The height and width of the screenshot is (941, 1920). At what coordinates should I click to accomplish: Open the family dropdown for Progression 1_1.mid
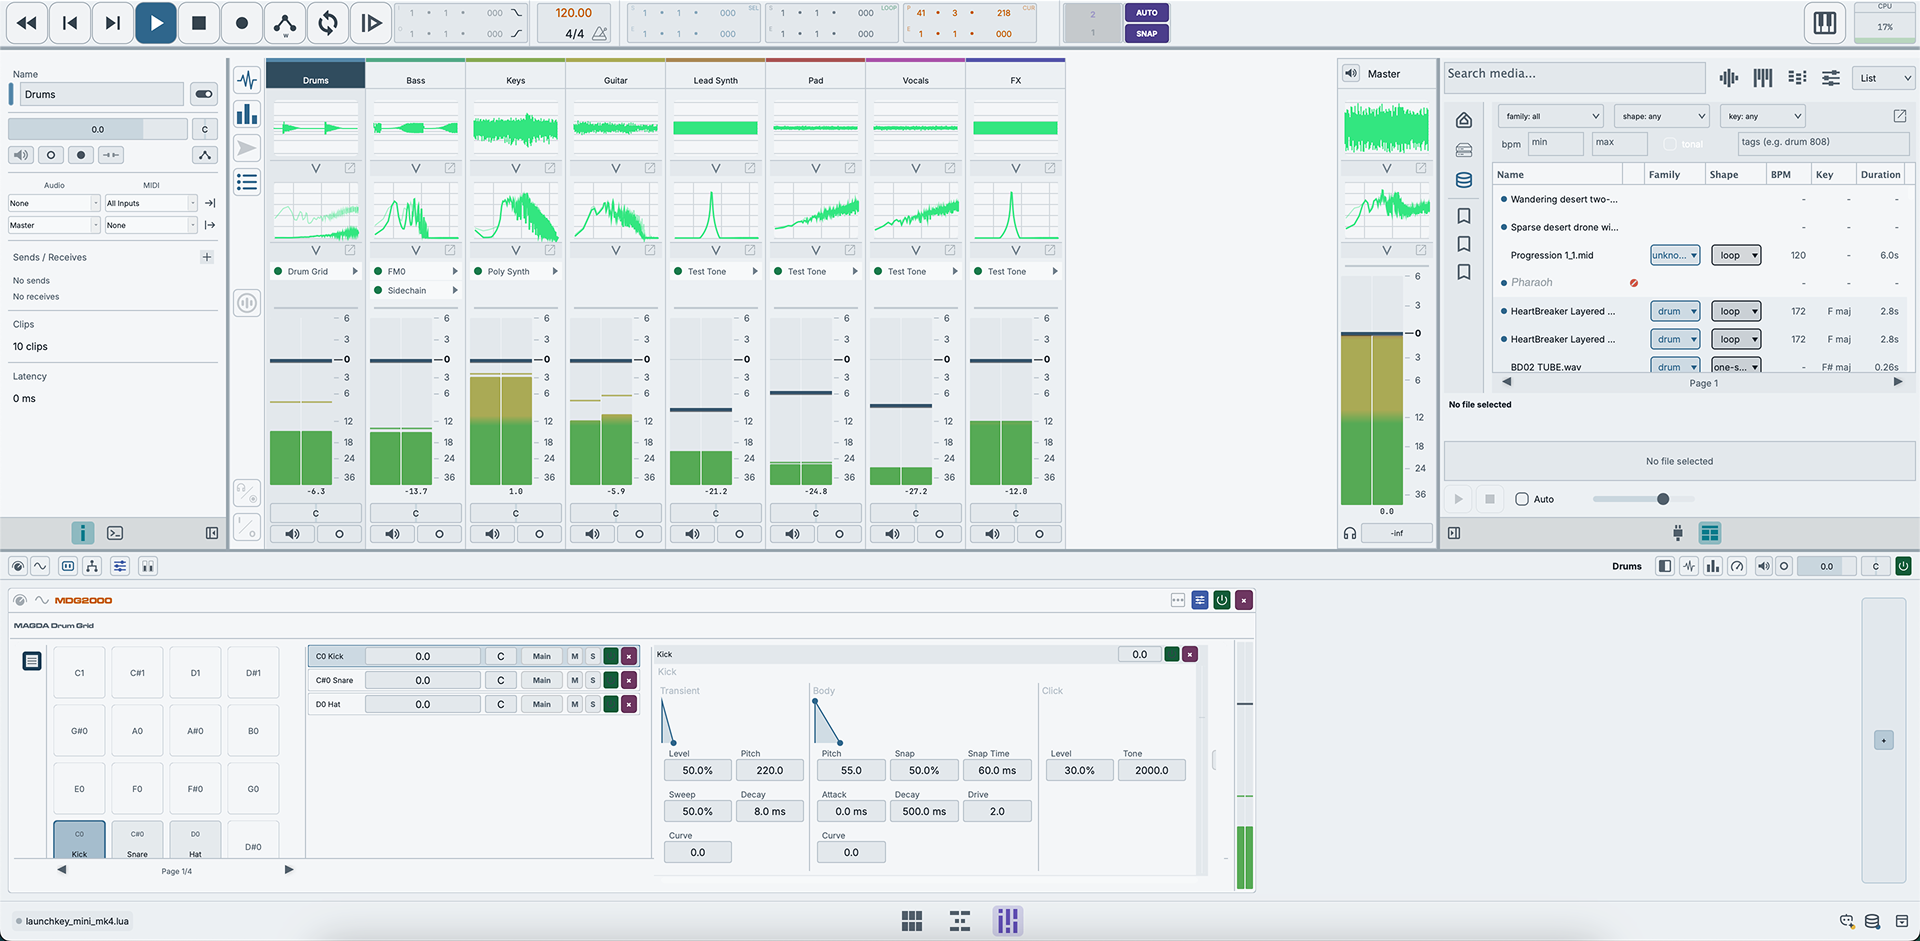(x=1675, y=255)
